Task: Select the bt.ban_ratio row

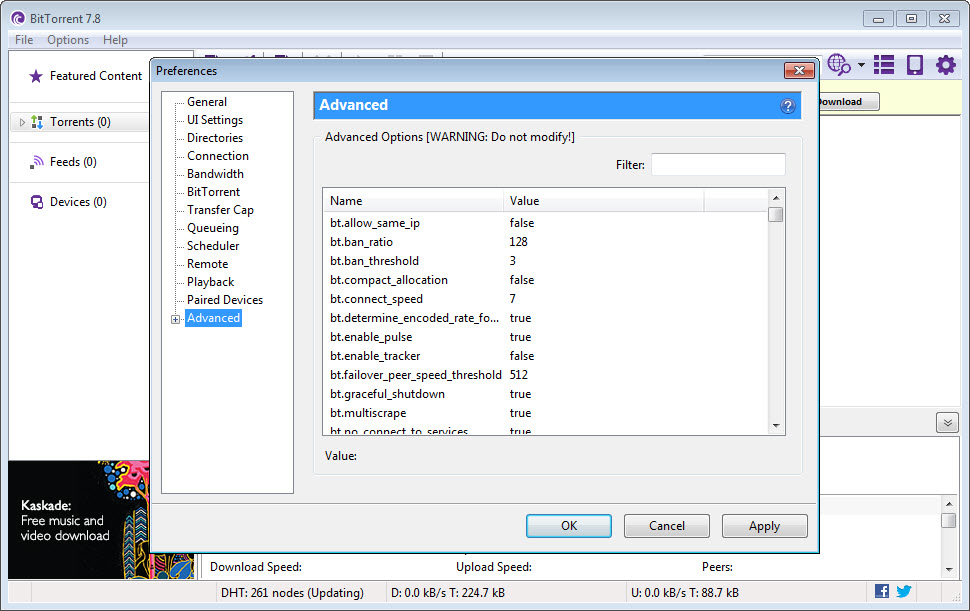Action: 545,242
